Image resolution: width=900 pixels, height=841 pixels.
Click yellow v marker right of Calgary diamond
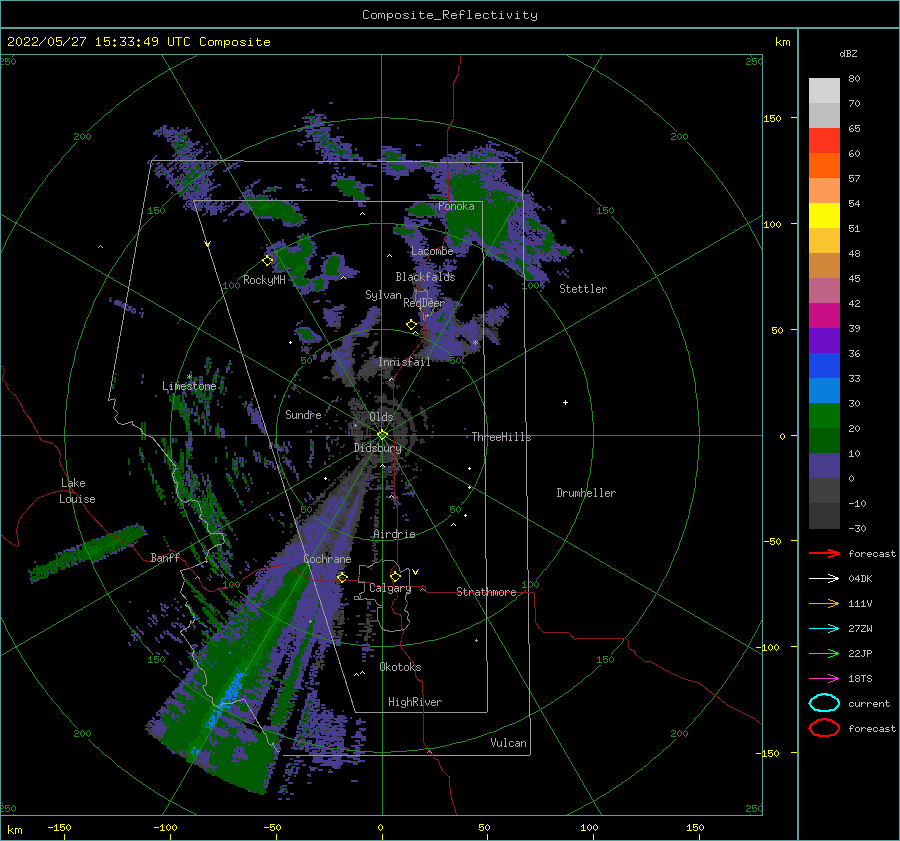[415, 572]
